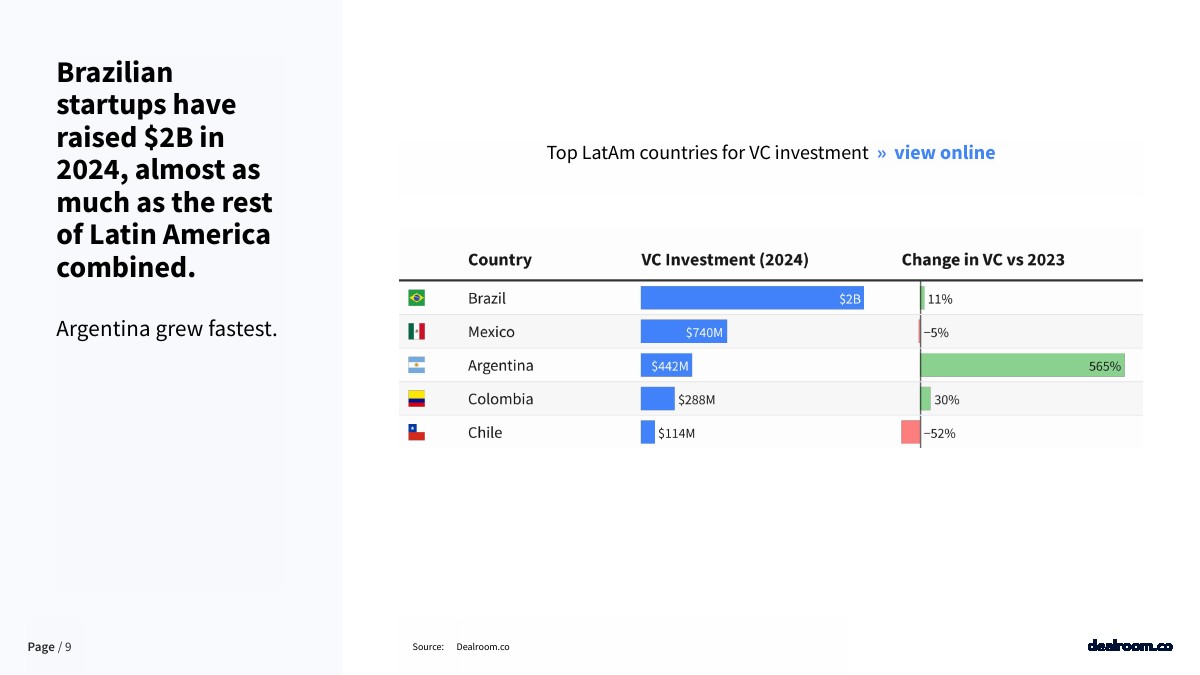Click Argentina's green 565% change bar

[x=1020, y=365]
